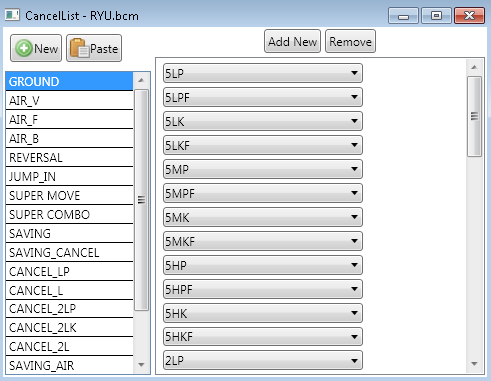Open the 5HP dropdown
491x381 pixels.
coord(263,265)
